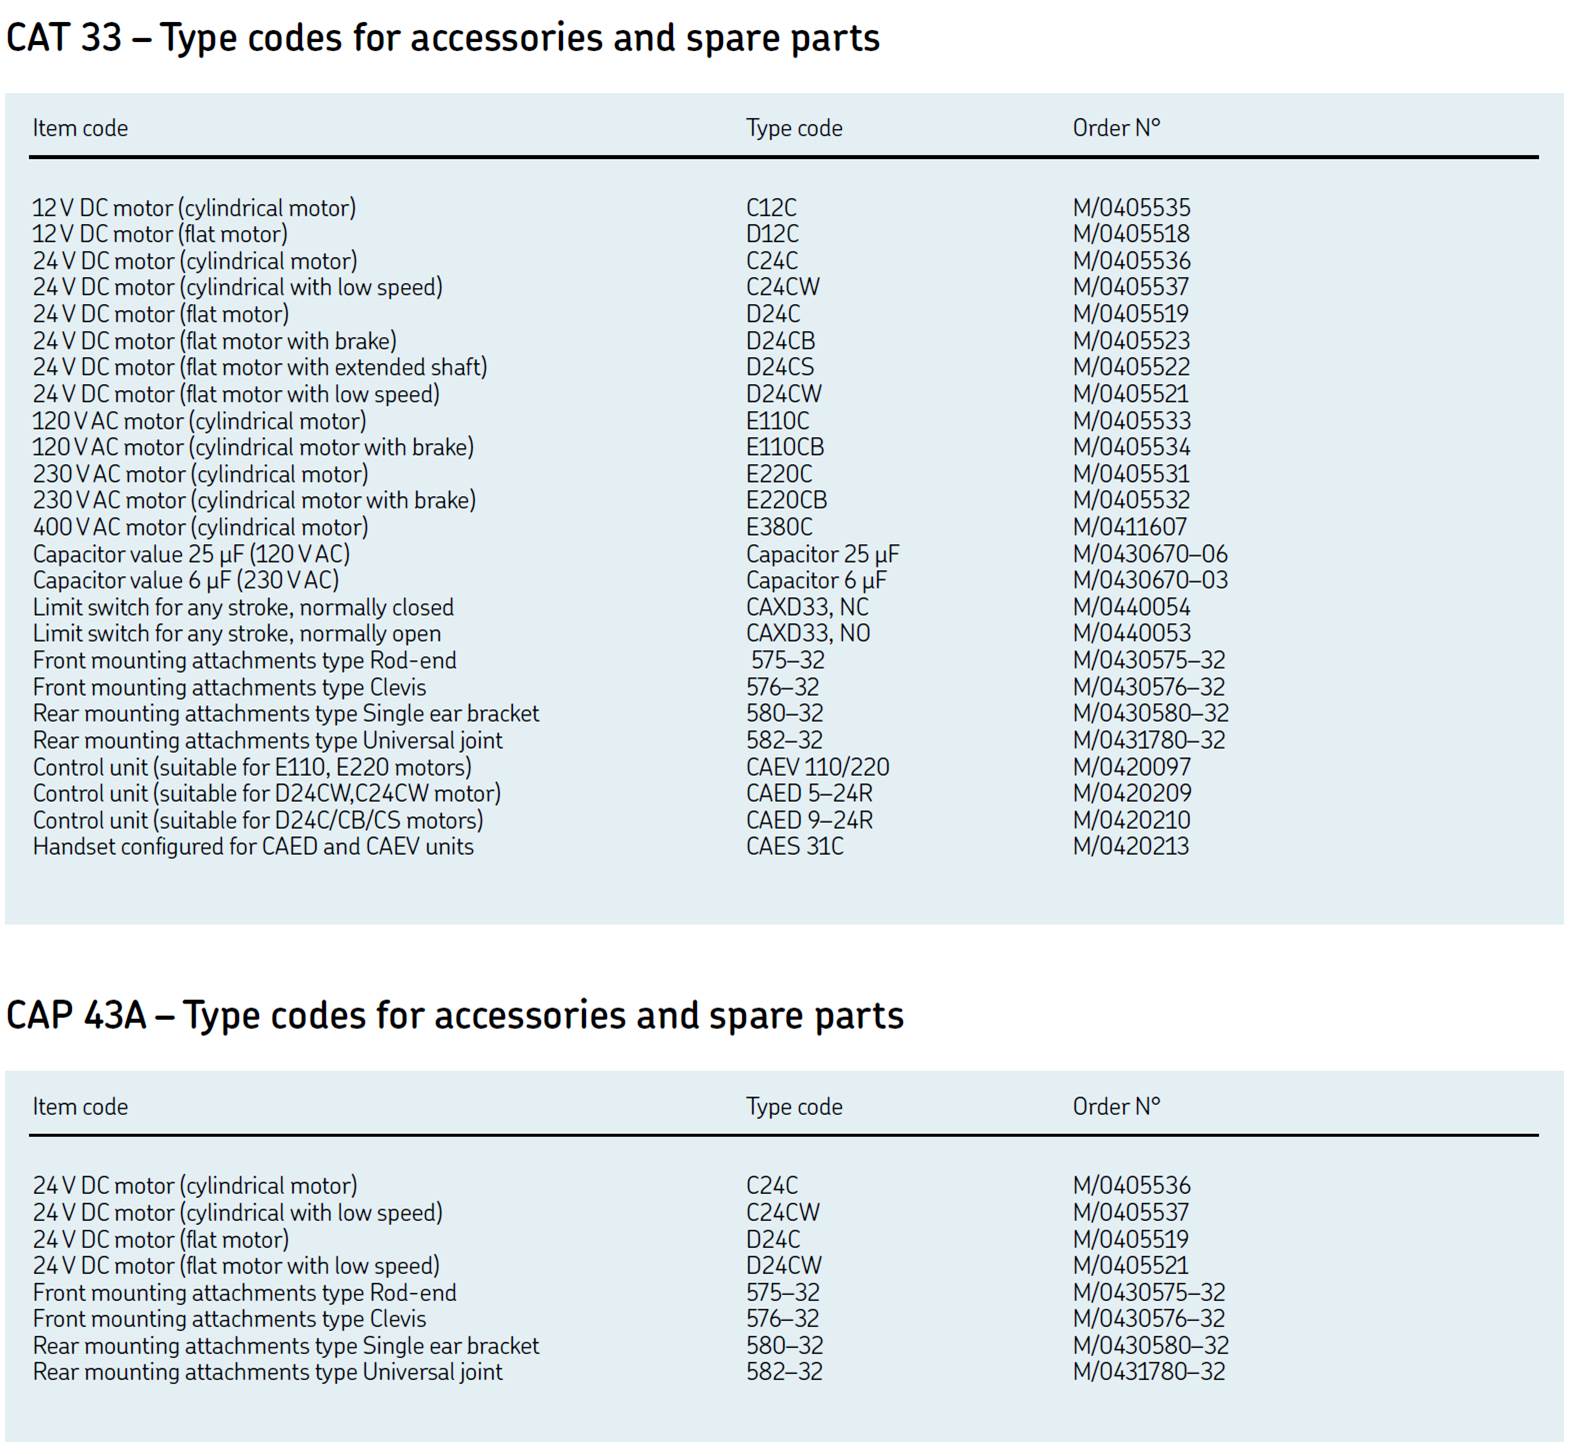Select order number M/0411607
Image resolution: width=1573 pixels, height=1454 pixels.
pyautogui.click(x=1129, y=527)
